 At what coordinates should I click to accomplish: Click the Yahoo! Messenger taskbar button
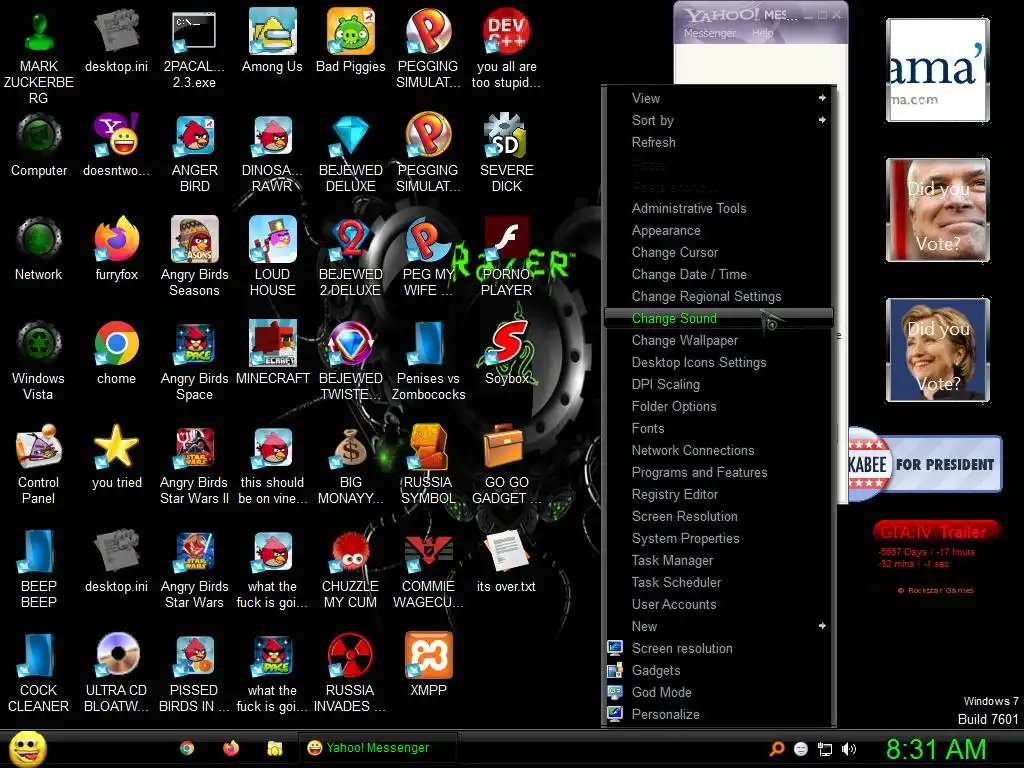click(x=377, y=748)
